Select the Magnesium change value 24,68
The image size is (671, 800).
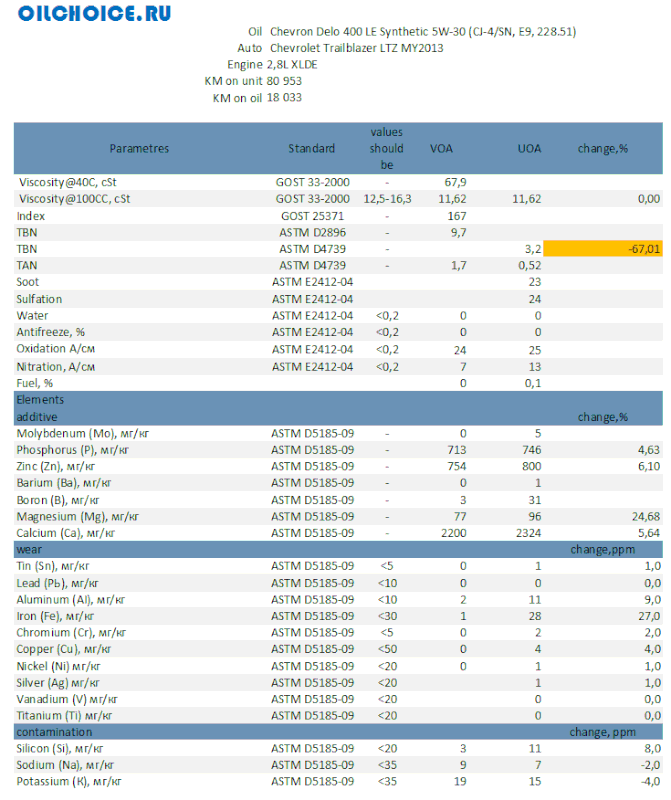pos(646,517)
